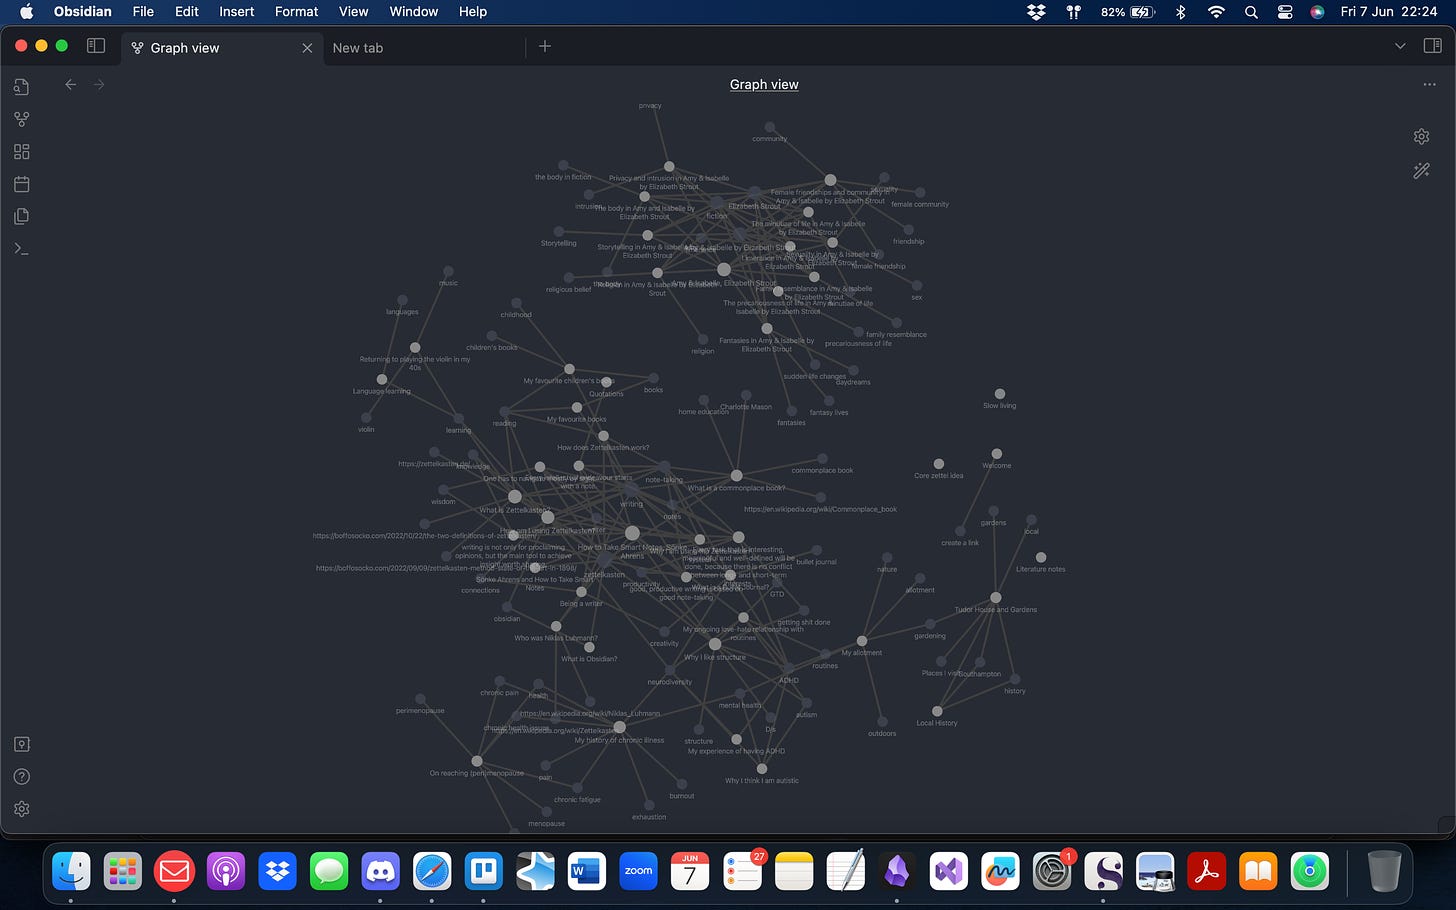Screen dimensions: 1456x910
Task: Select the Quotations graph node
Action: pos(606,382)
